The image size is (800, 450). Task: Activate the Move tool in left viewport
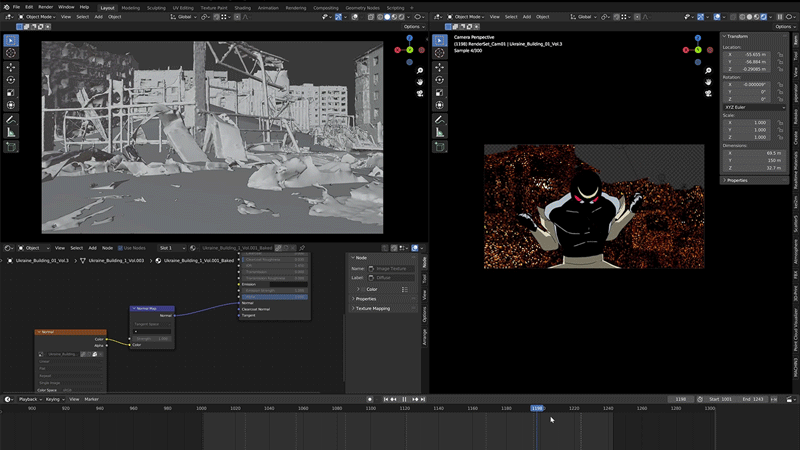(x=11, y=67)
